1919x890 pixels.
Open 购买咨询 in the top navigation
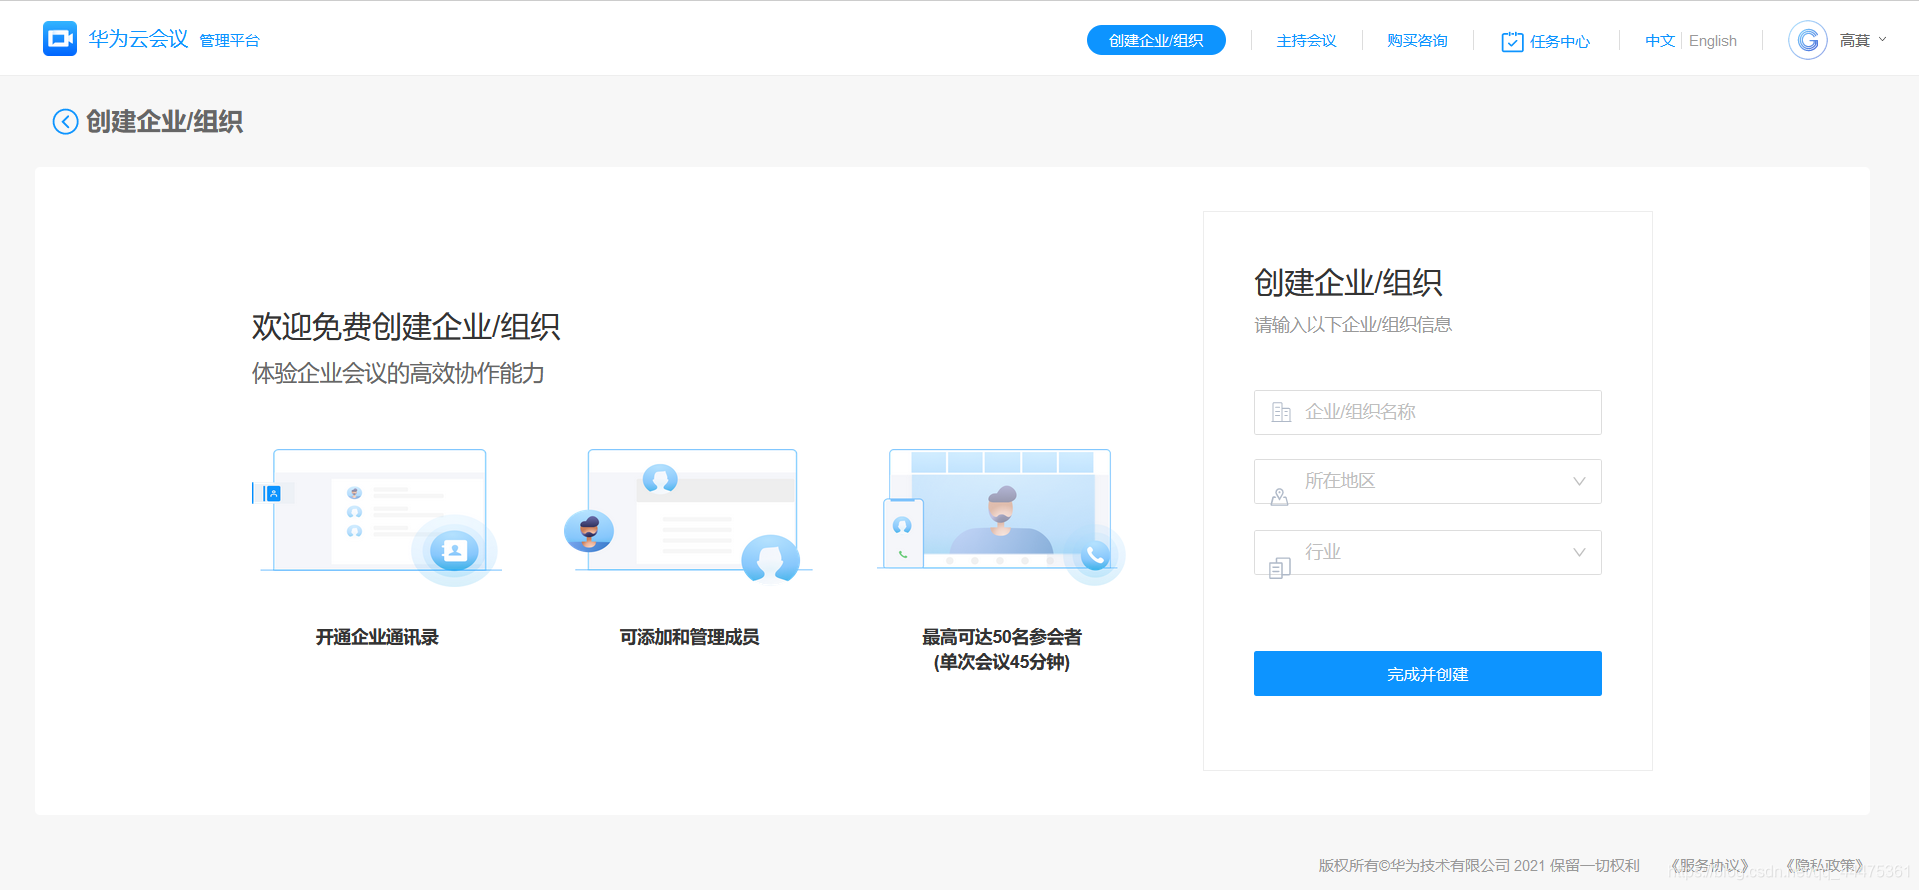pyautogui.click(x=1417, y=41)
